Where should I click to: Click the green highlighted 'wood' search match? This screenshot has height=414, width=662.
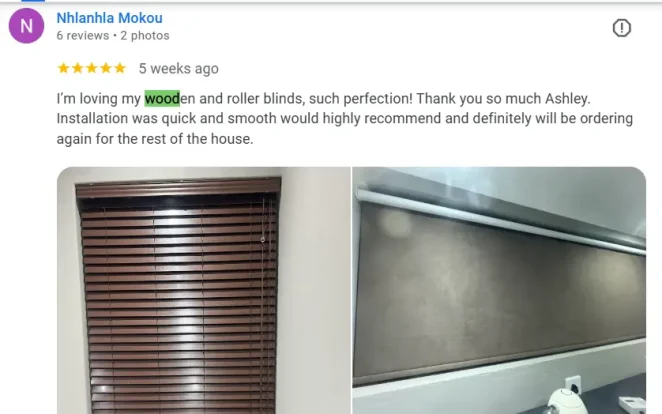pos(162,98)
